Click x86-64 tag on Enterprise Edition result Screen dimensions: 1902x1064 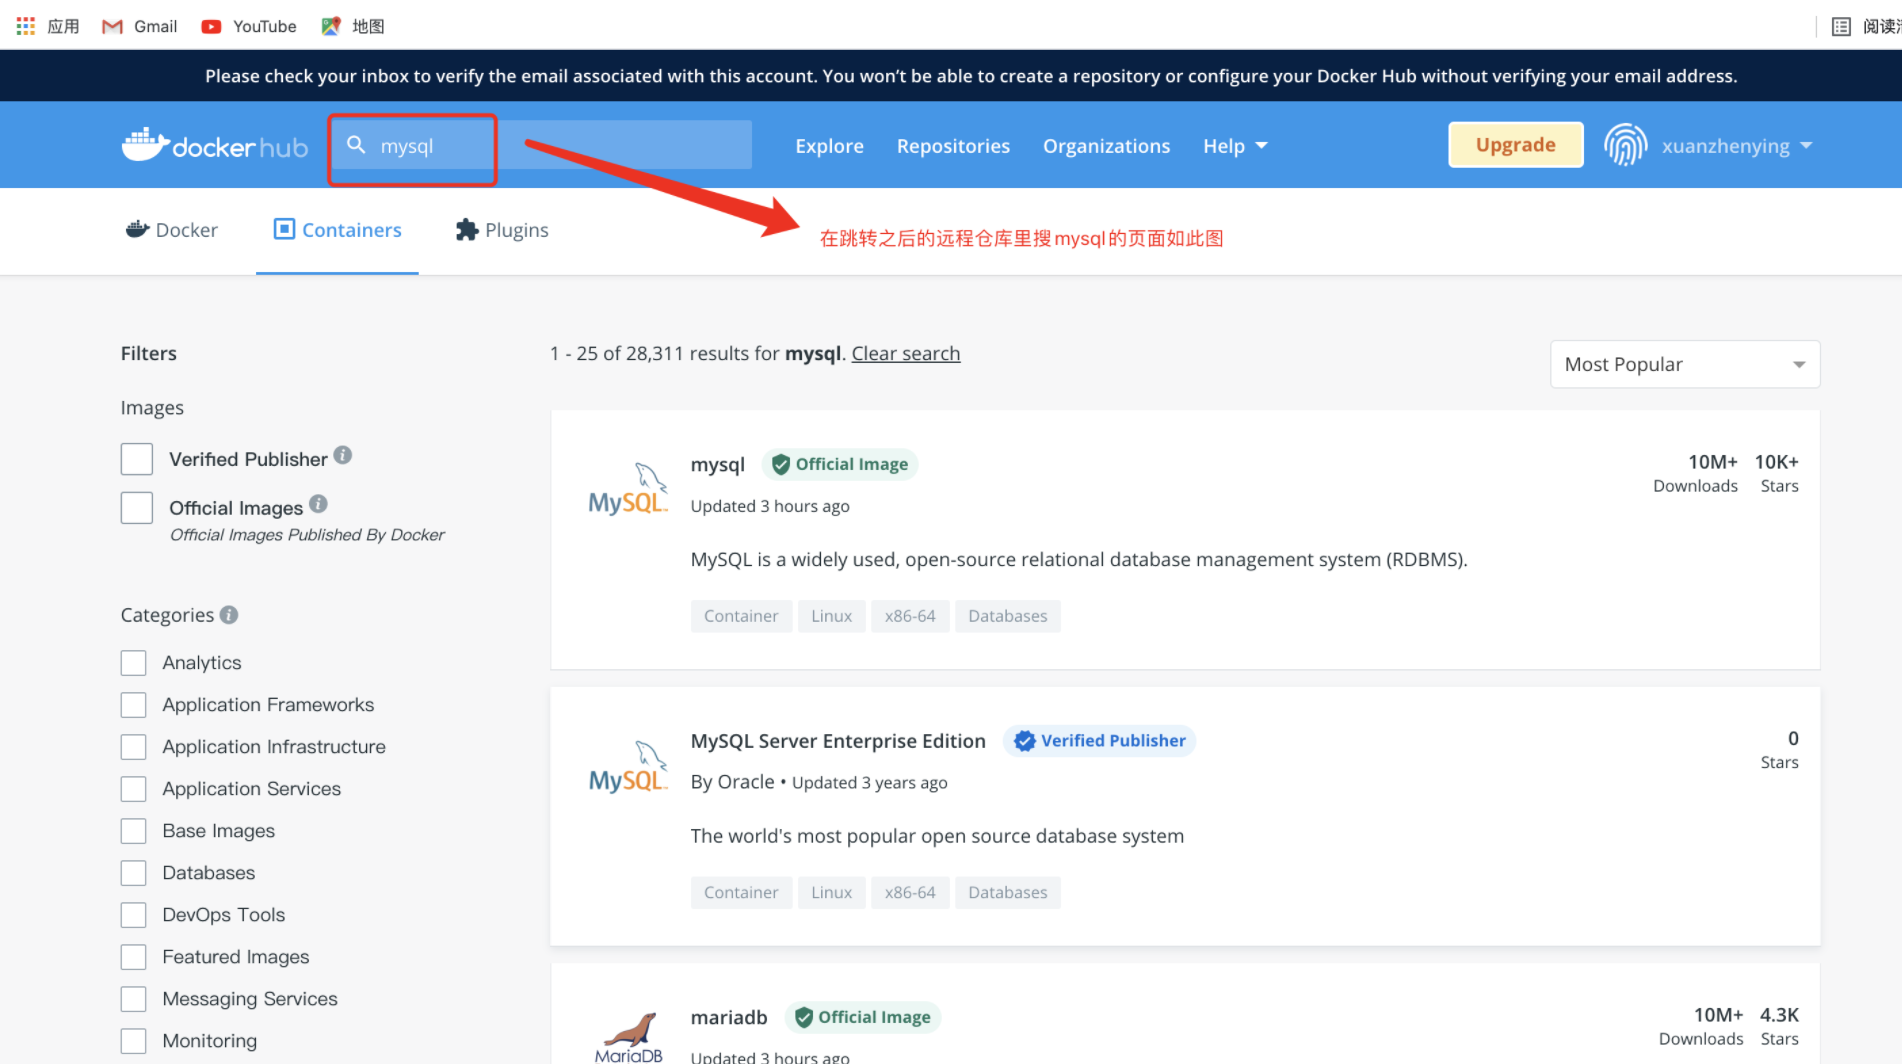(x=910, y=892)
